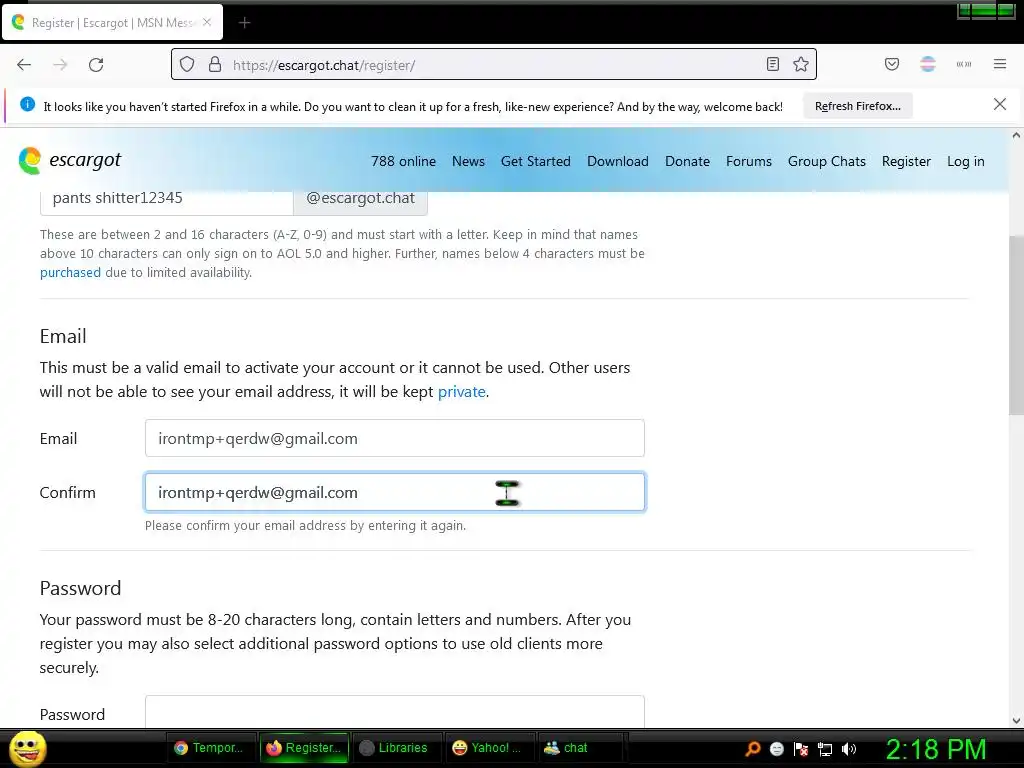
Task: Click the 2:18 PM clock
Action: tap(935, 749)
